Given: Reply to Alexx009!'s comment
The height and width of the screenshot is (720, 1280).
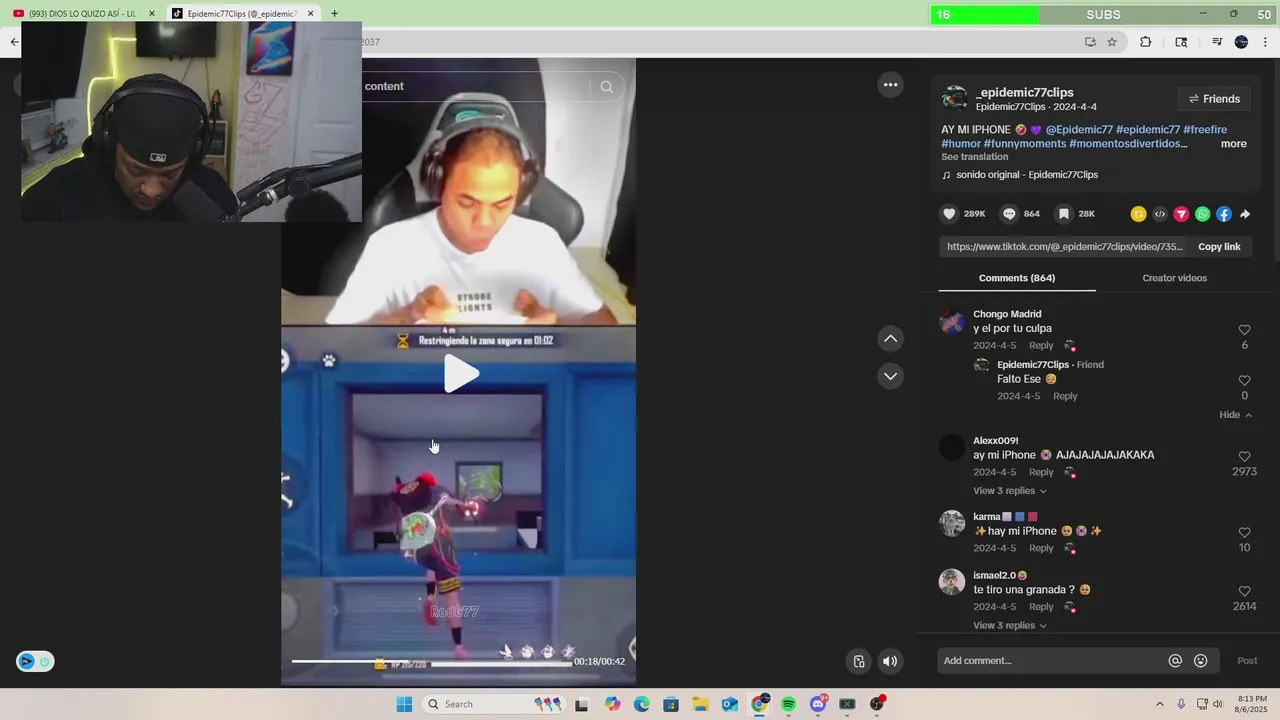Looking at the screenshot, I should coord(1041,473).
